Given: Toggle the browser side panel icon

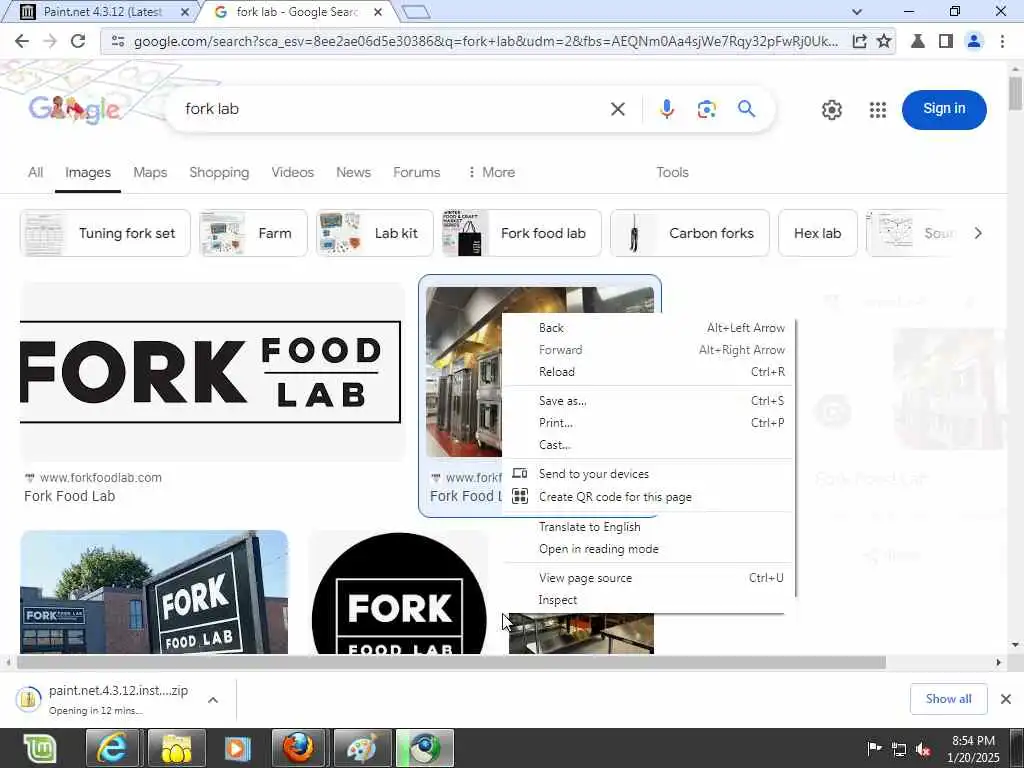Looking at the screenshot, I should coord(946,41).
